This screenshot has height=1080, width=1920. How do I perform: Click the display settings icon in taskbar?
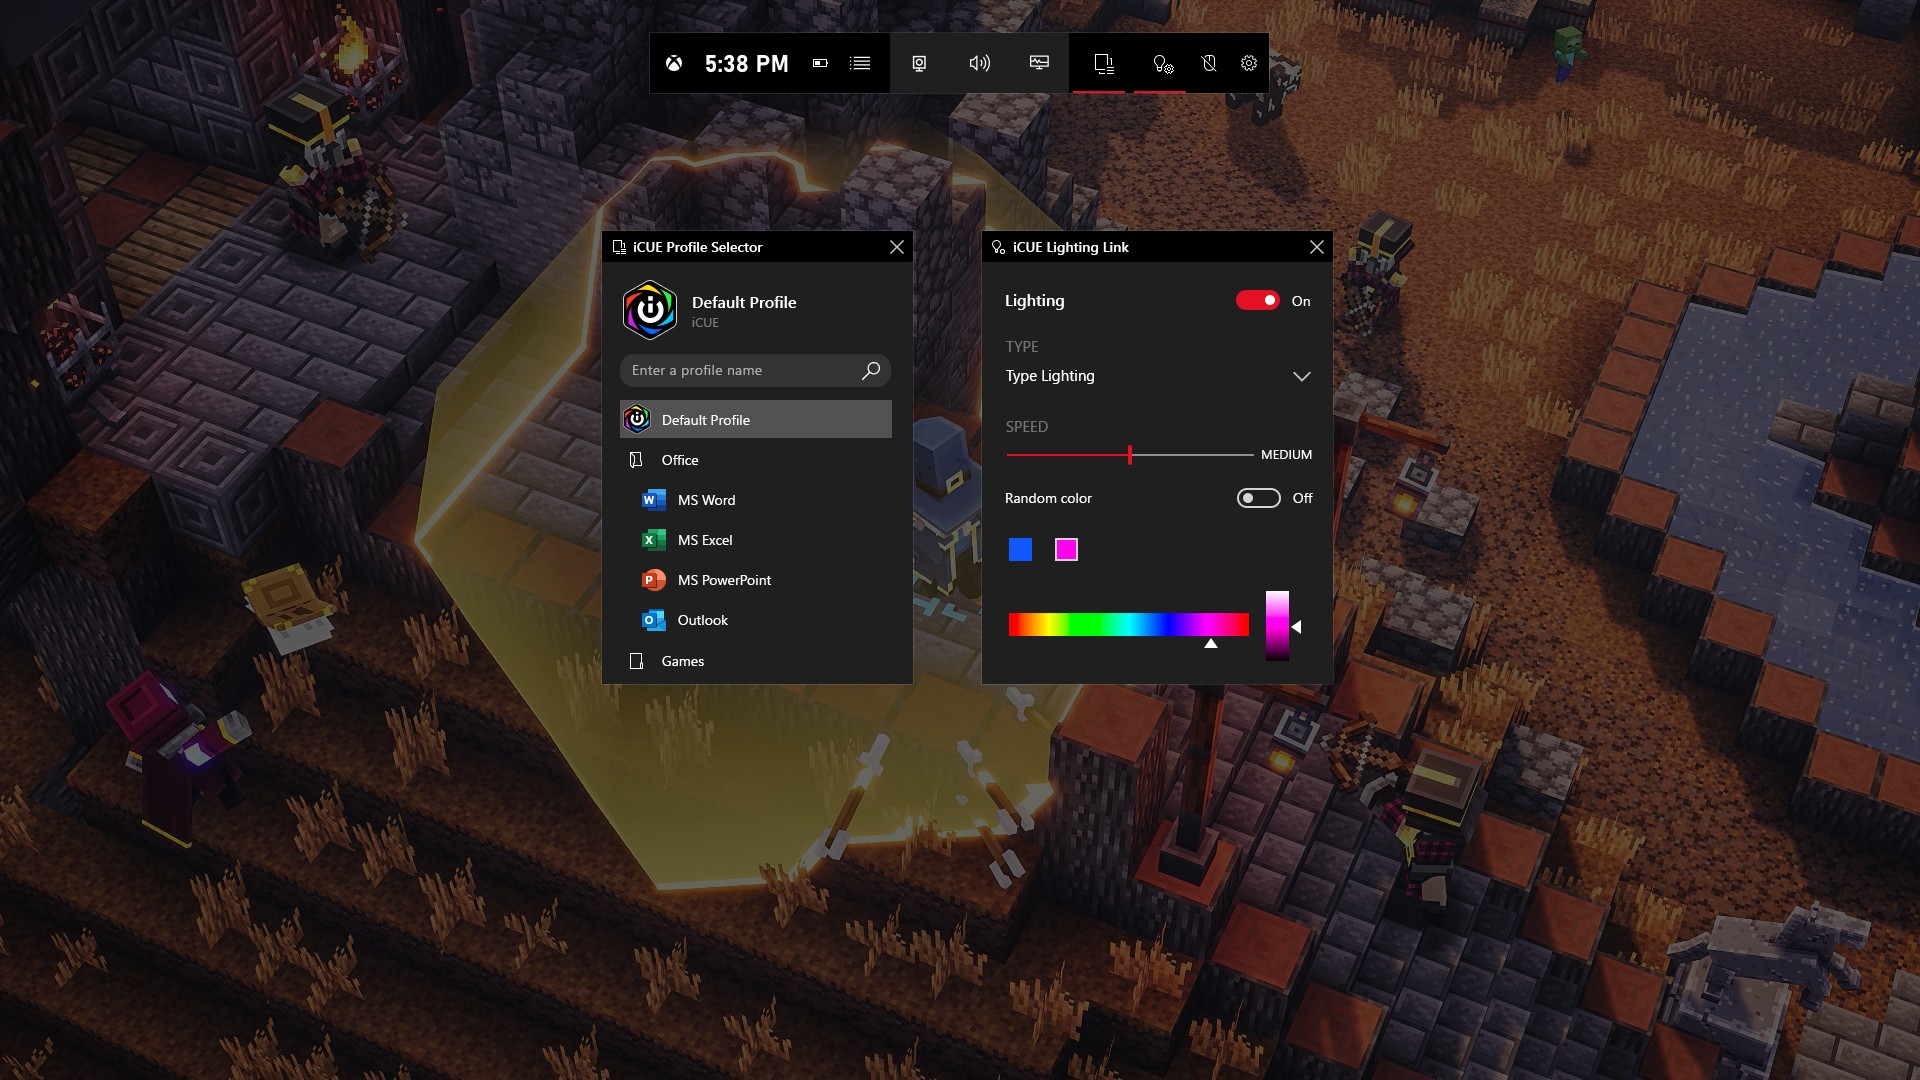coord(1042,63)
